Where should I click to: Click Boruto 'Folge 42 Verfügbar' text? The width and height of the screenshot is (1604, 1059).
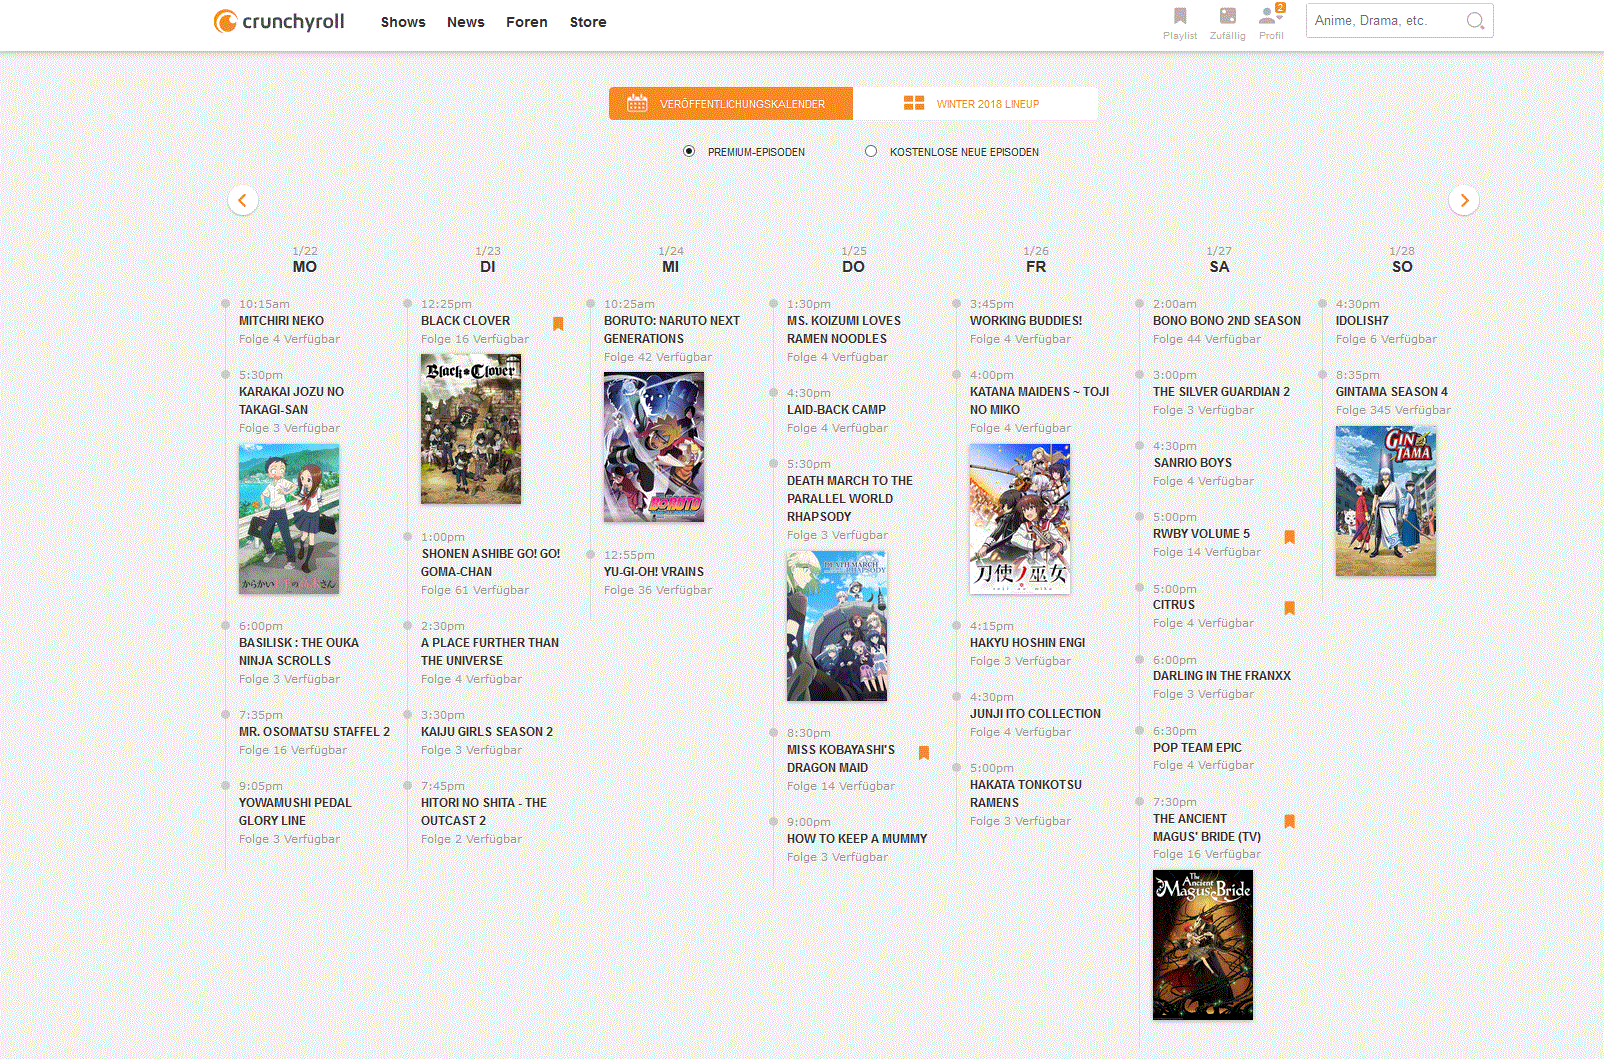(658, 358)
